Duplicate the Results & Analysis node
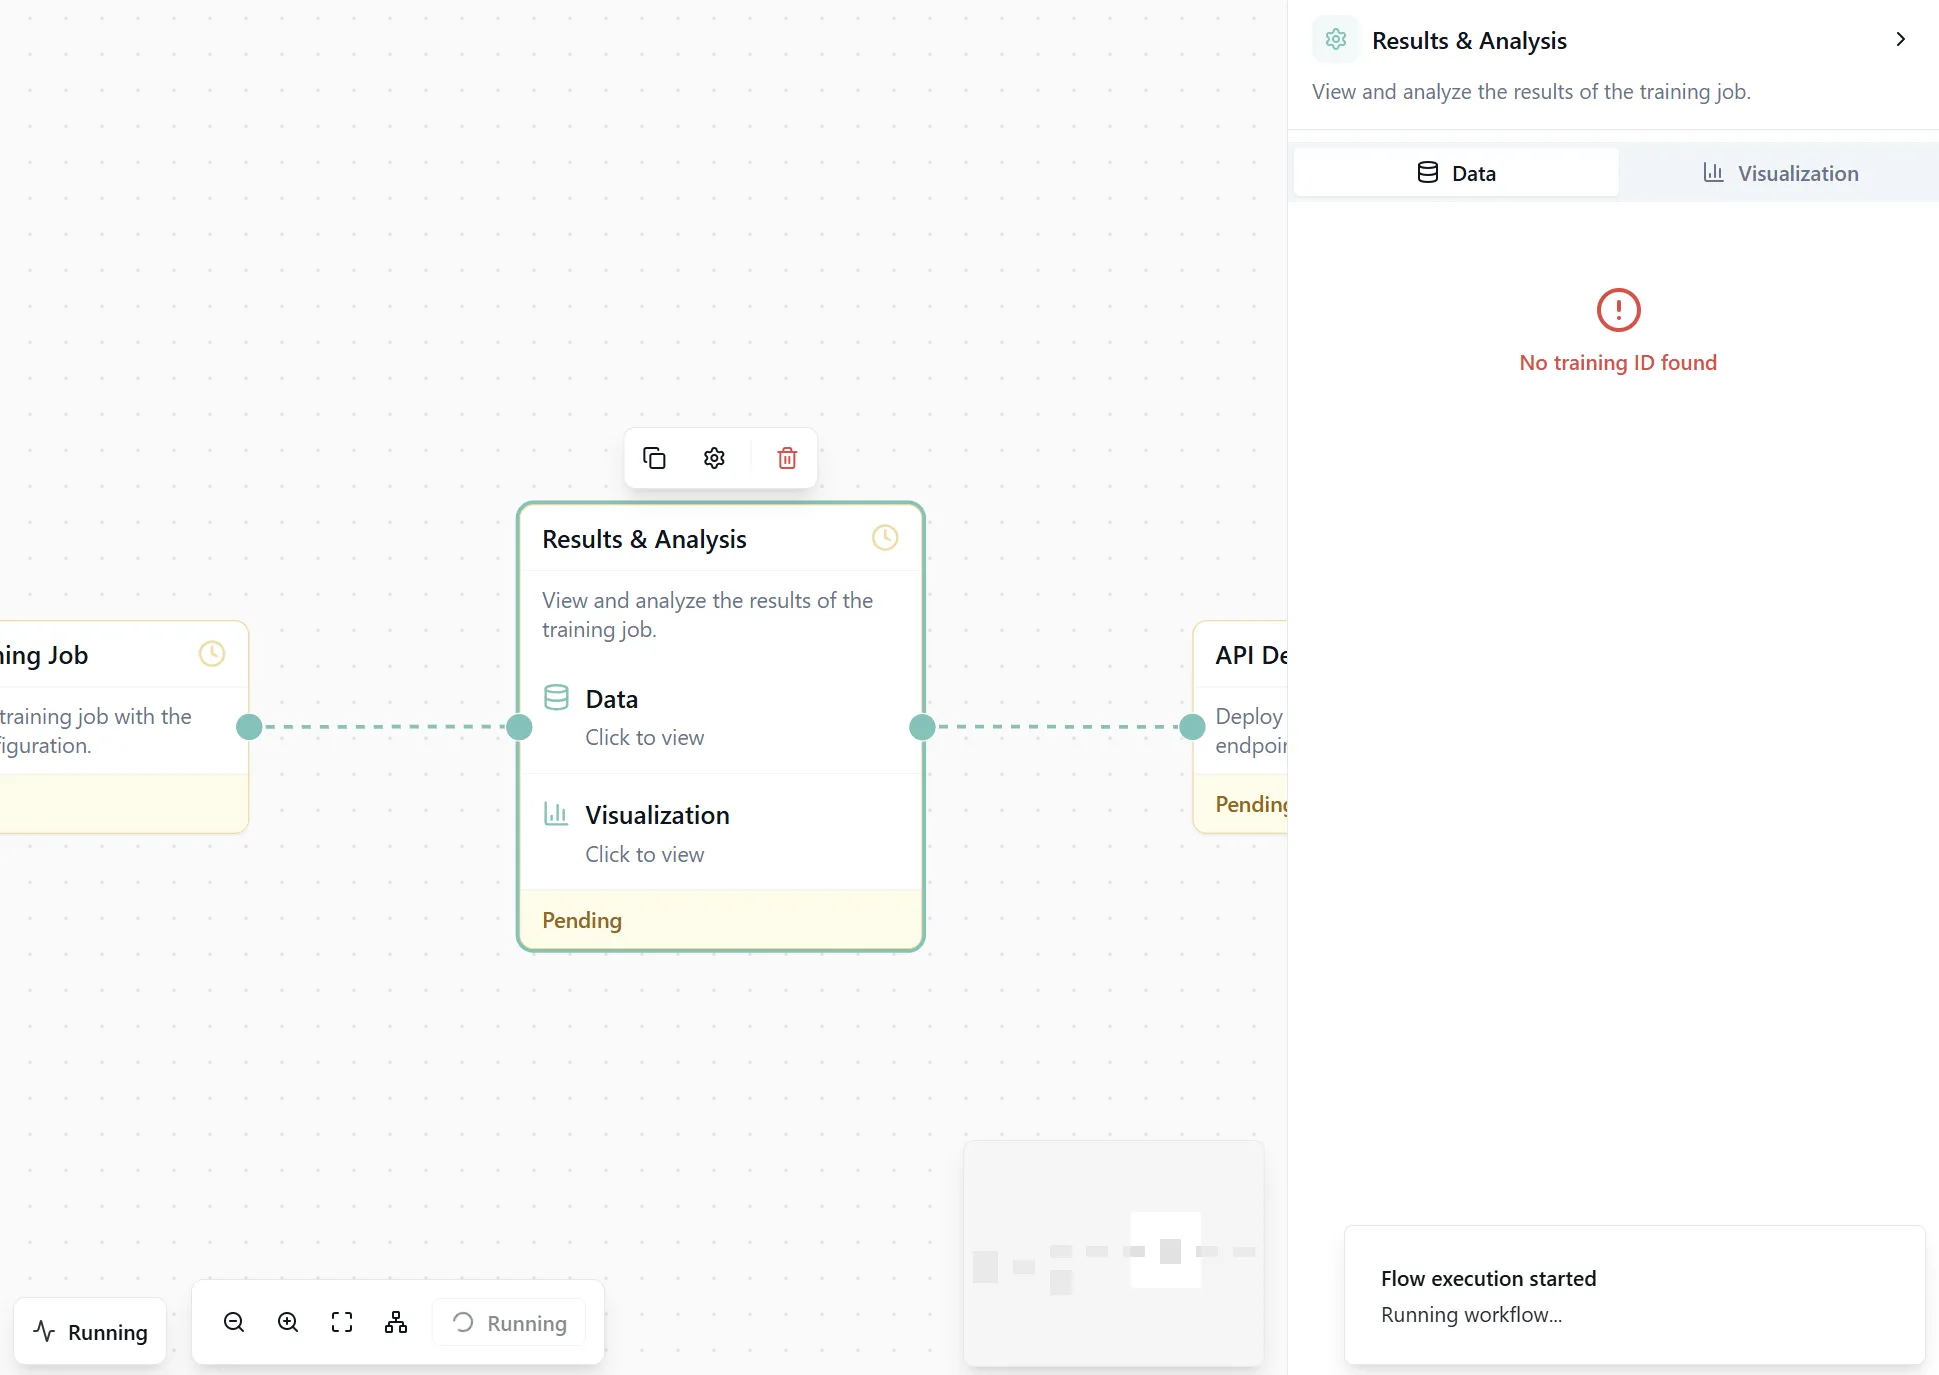Screen dimensions: 1939x1375 click(654, 458)
